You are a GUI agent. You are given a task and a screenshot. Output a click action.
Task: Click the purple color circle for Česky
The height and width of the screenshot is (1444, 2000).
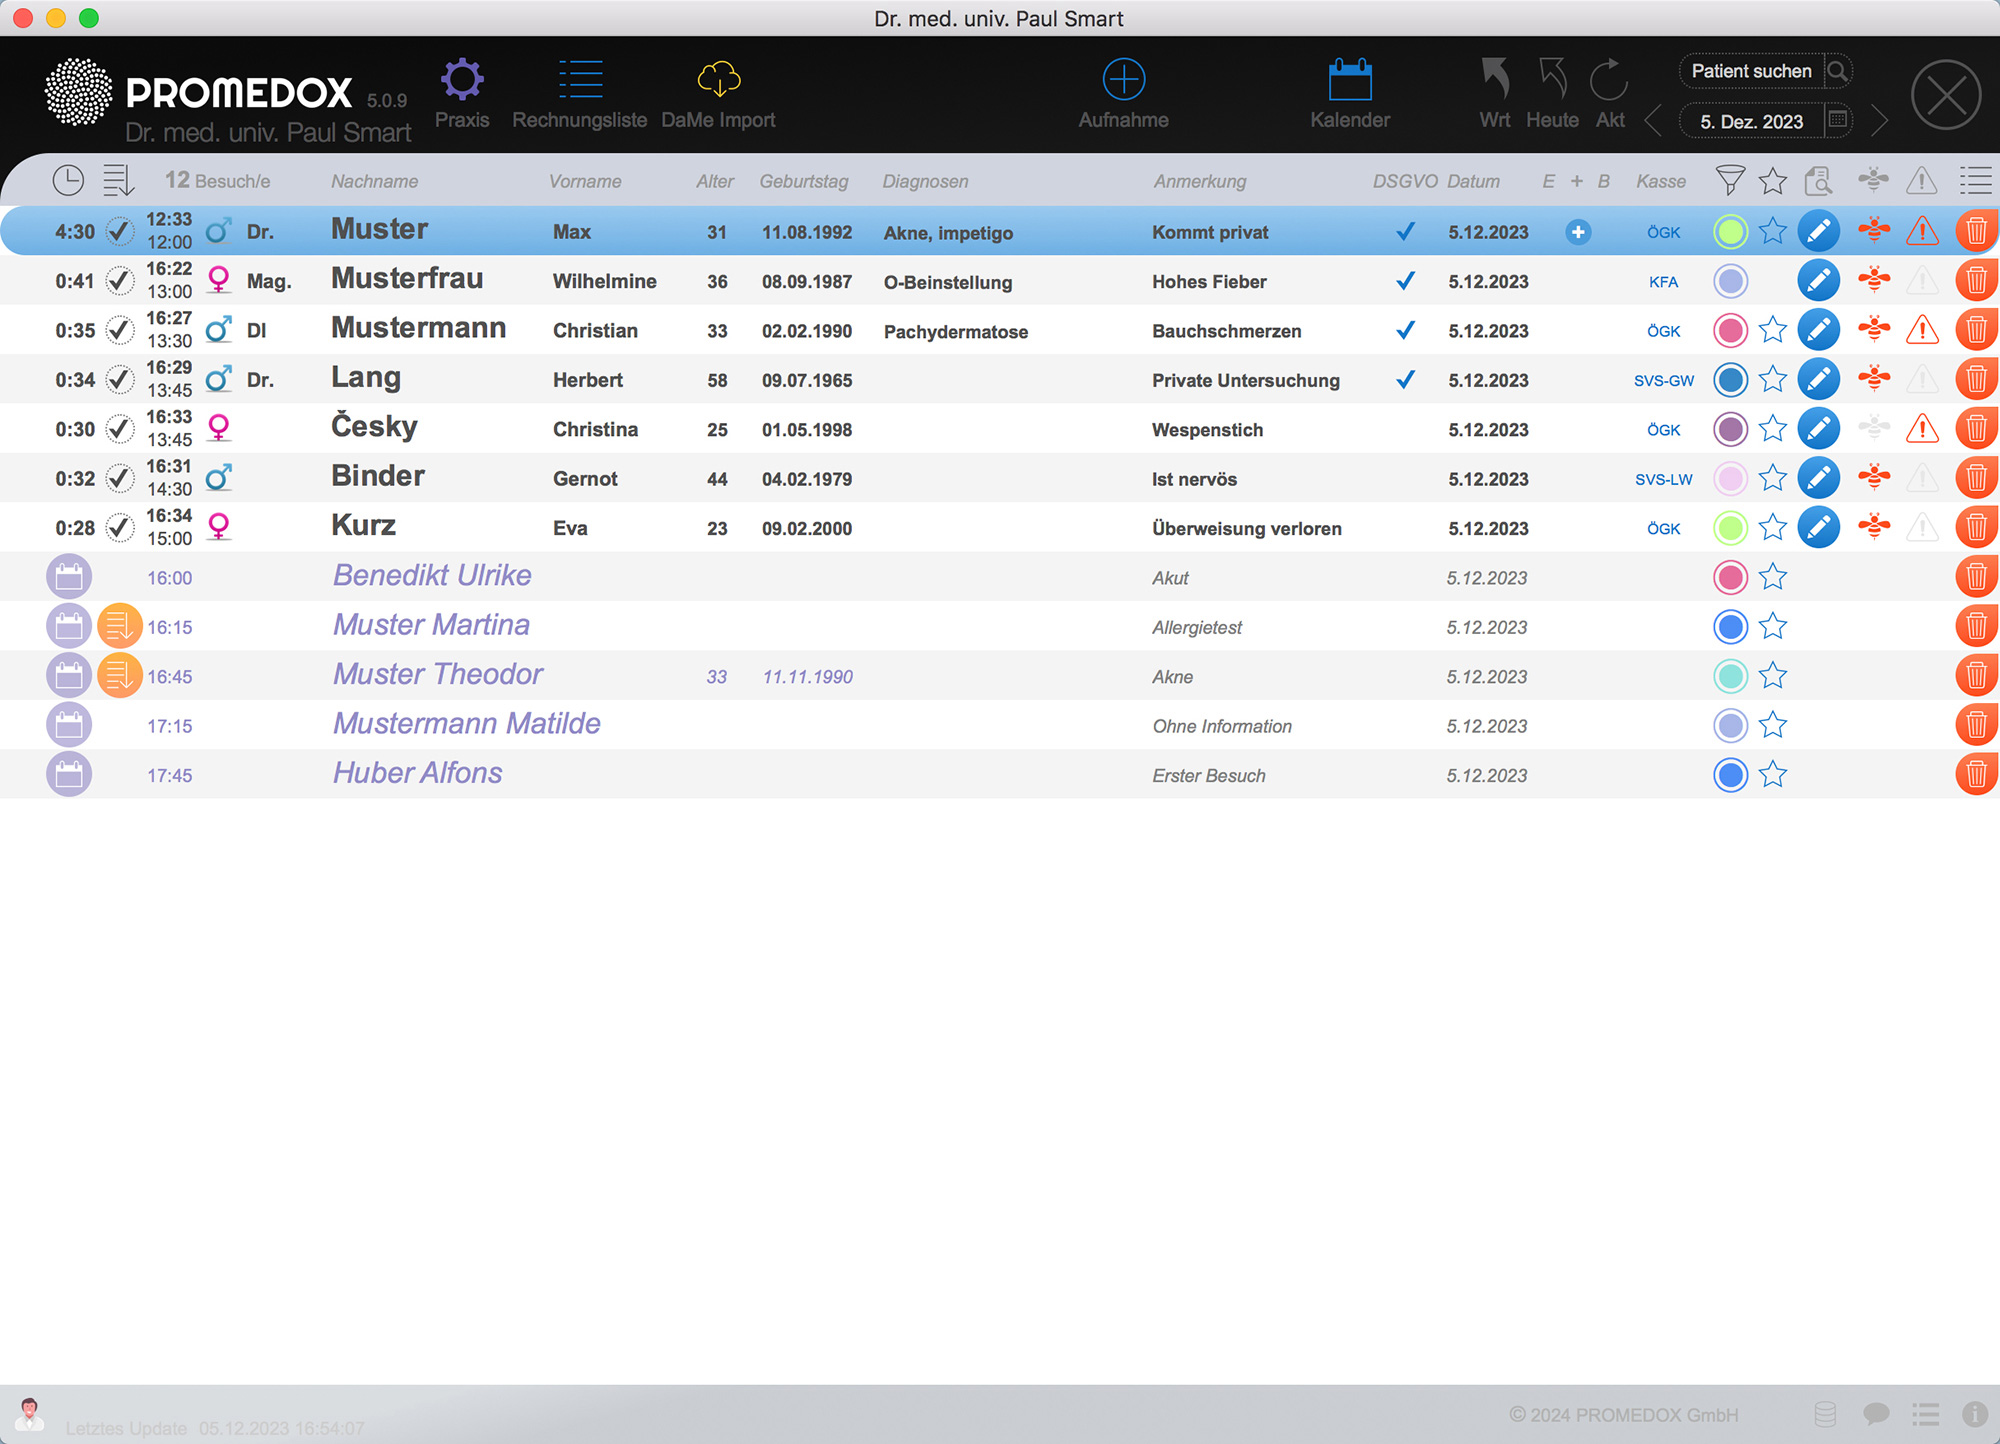(1730, 429)
